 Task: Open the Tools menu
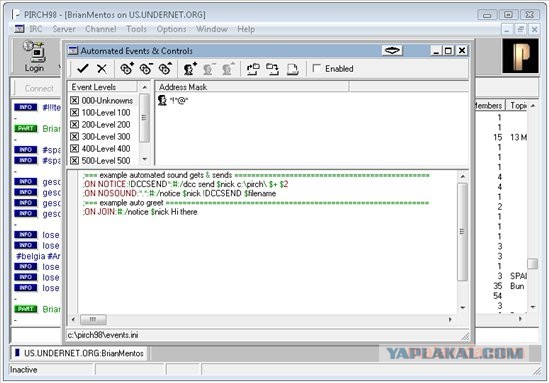coord(137,29)
